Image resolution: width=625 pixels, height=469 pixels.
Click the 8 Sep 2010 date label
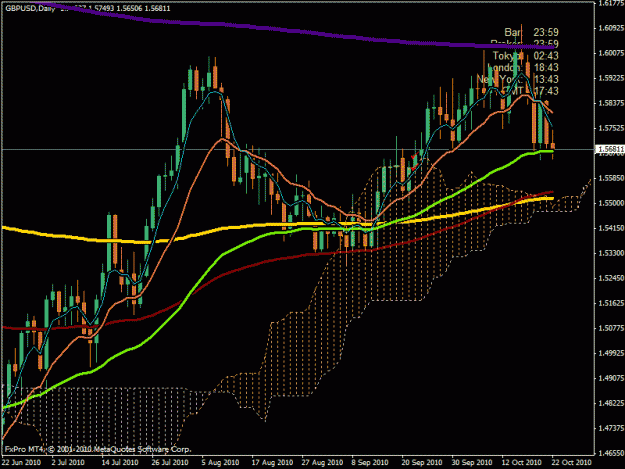[x=370, y=462]
